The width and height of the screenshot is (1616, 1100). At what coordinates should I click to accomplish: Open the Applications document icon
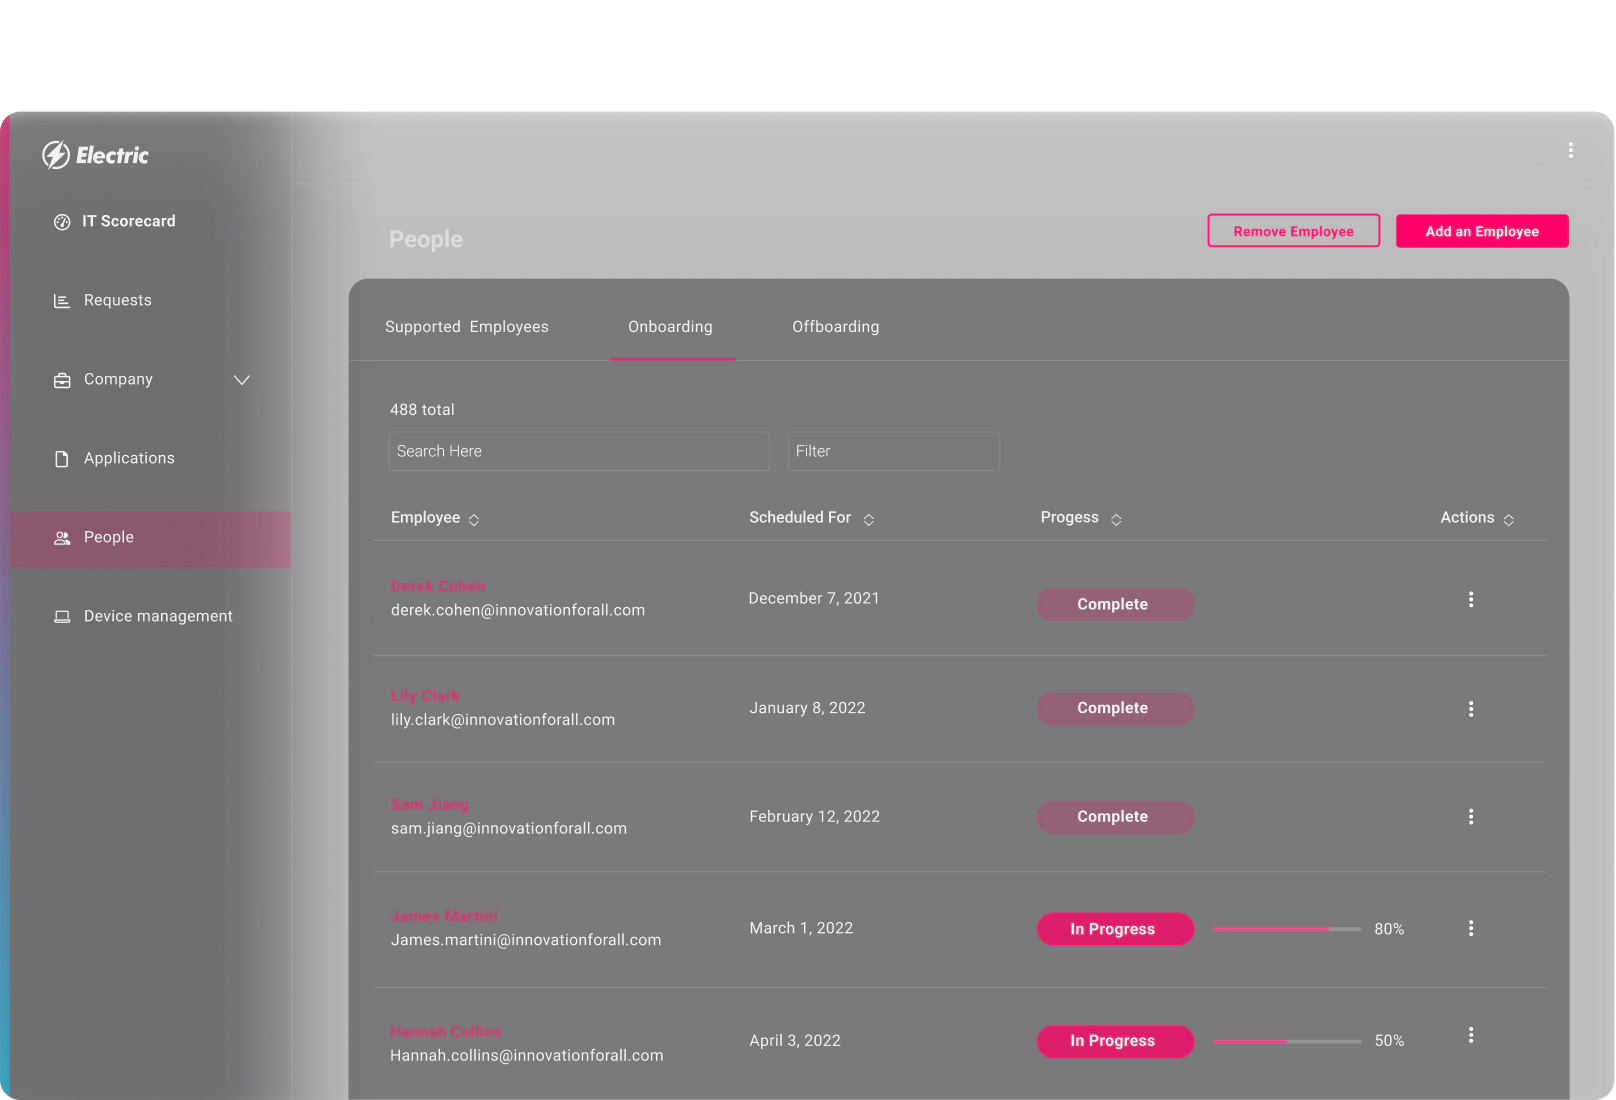[60, 458]
